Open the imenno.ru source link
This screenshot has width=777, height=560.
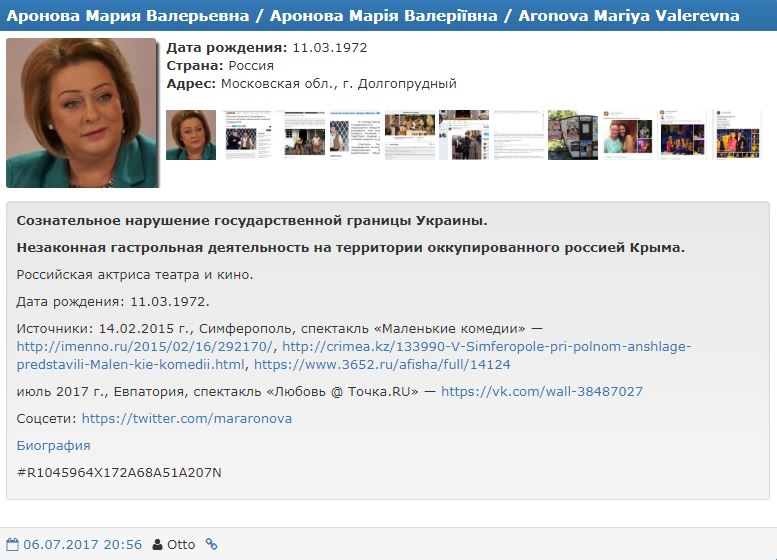click(144, 346)
